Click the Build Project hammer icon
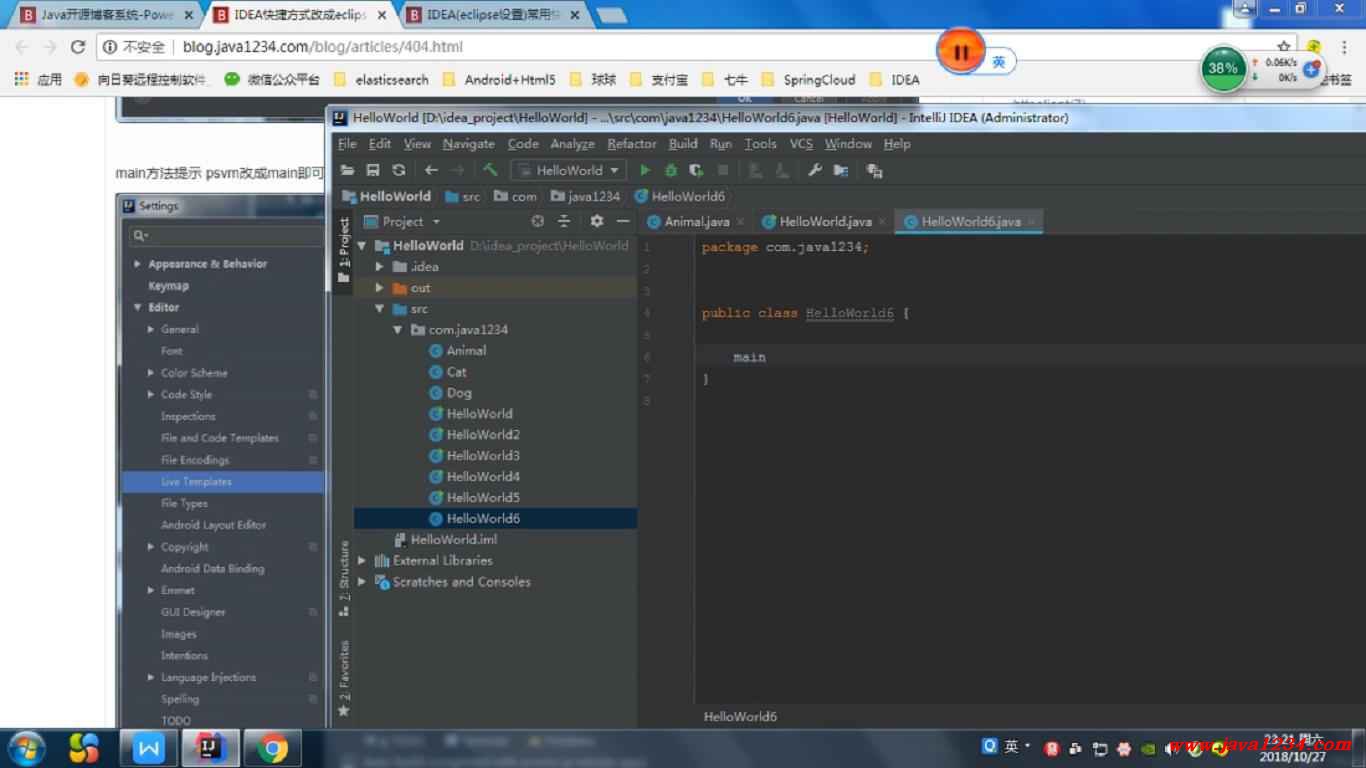The image size is (1366, 768). [490, 171]
